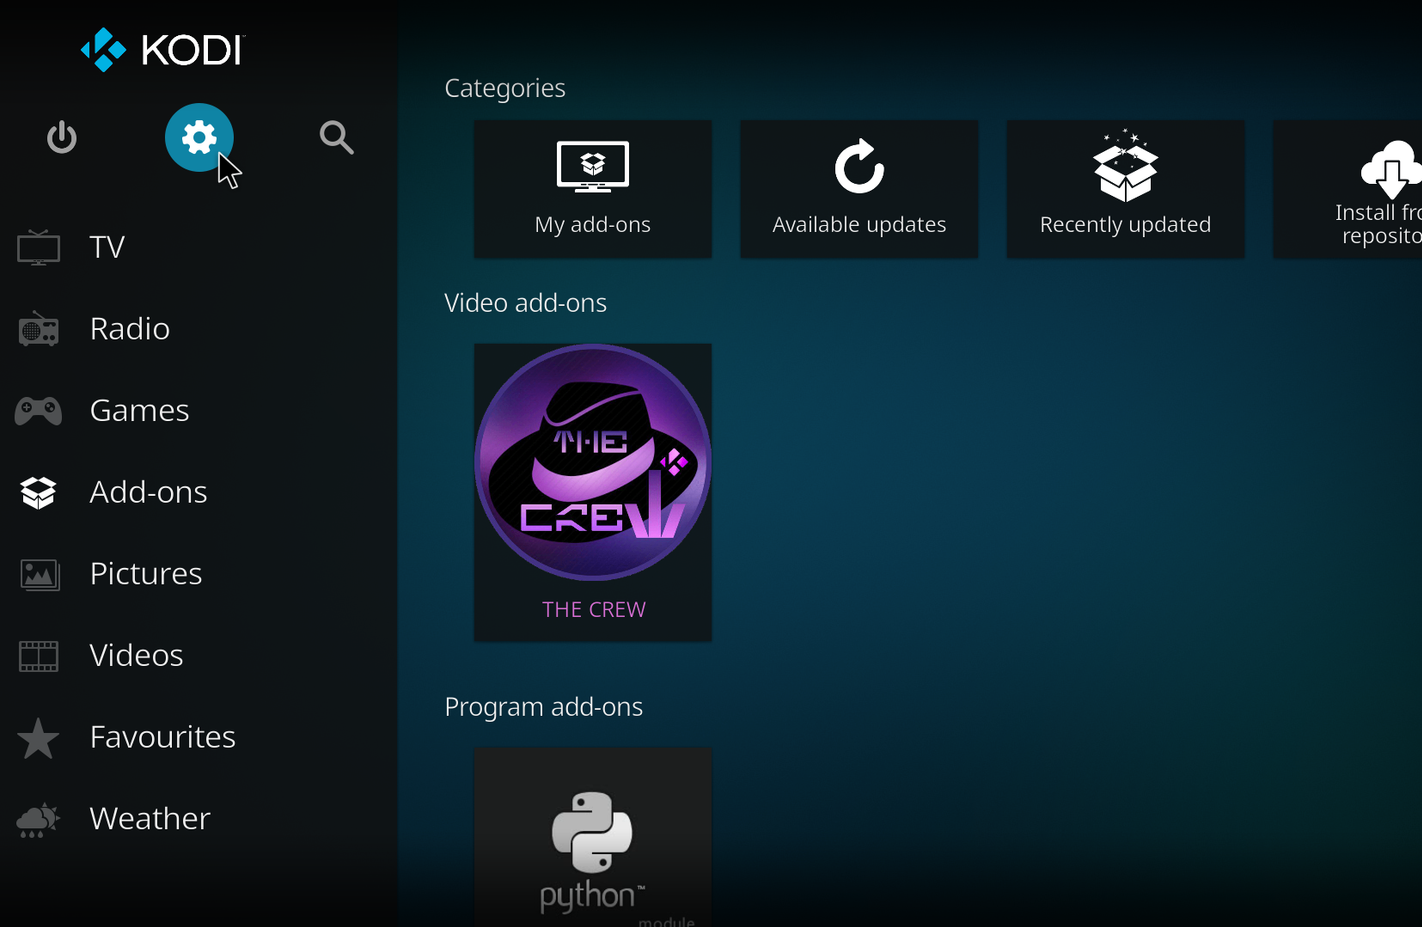Open Weather via the cloud icon
The height and width of the screenshot is (927, 1422).
tap(38, 819)
